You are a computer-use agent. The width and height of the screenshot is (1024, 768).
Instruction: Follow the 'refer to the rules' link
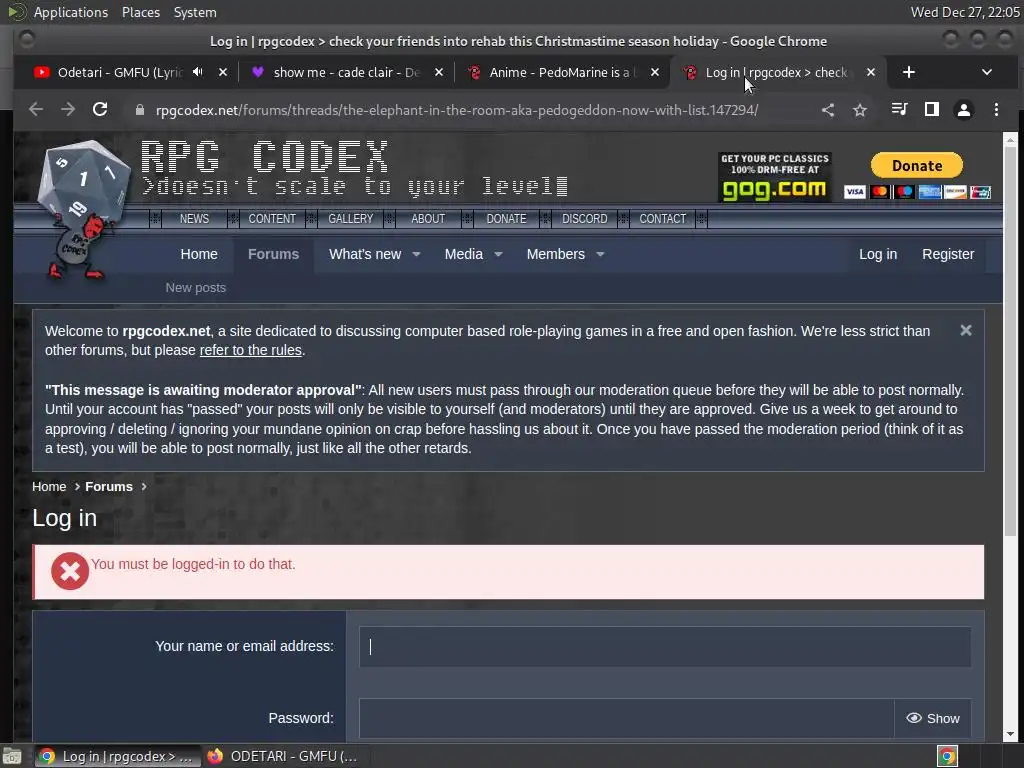[251, 350]
